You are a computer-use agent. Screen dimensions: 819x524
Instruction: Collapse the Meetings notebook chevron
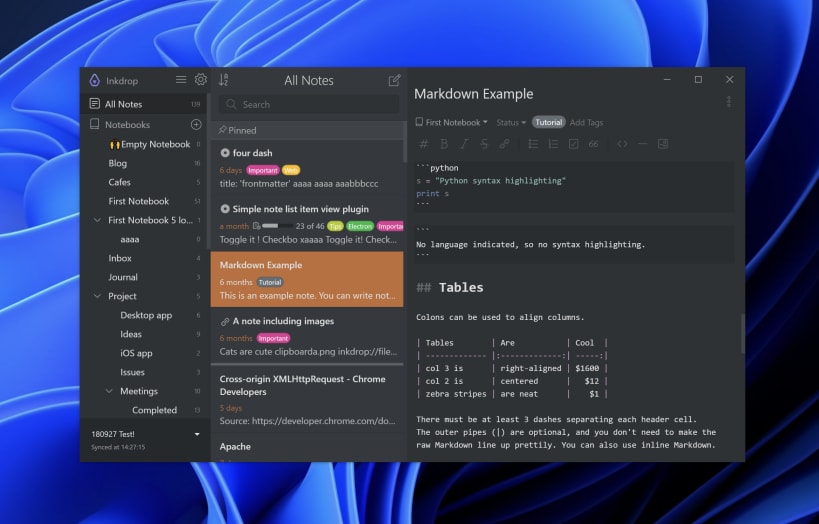tap(109, 391)
